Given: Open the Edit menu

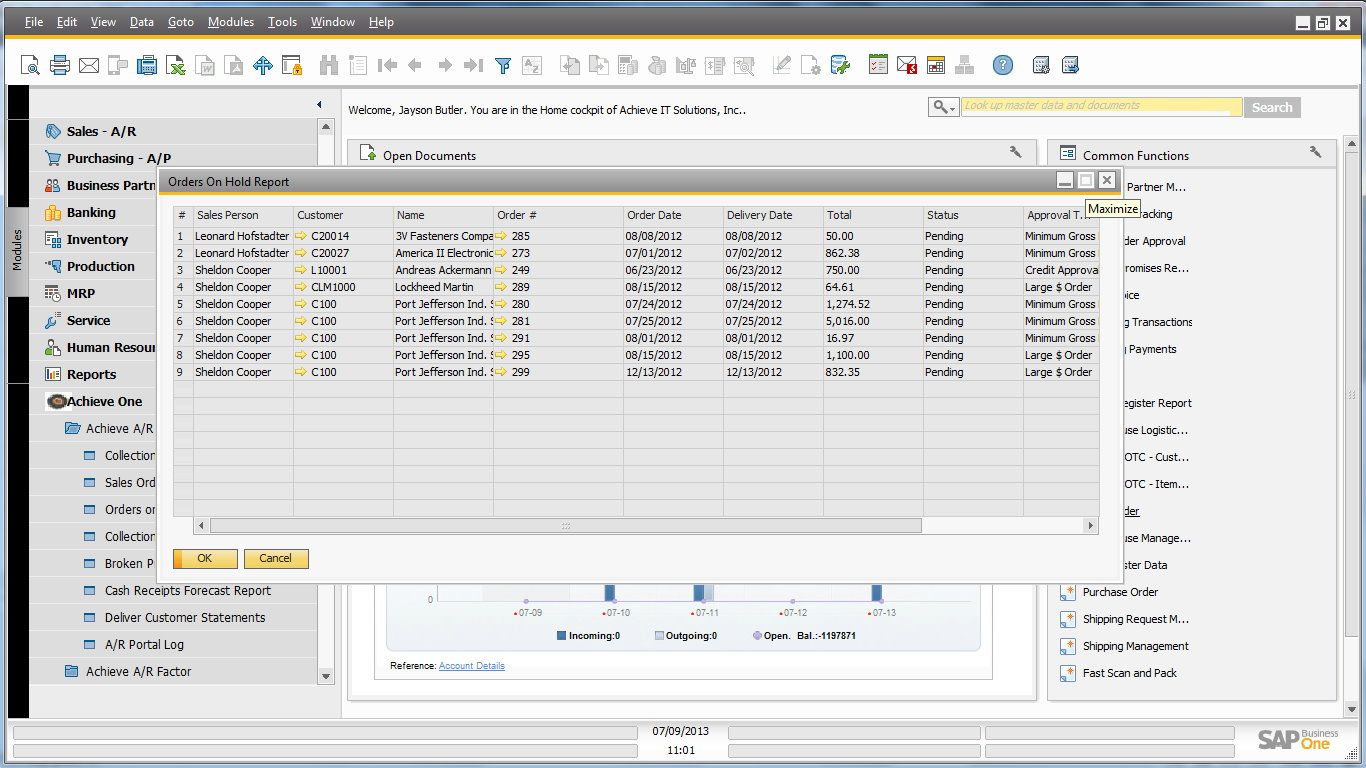Looking at the screenshot, I should pos(67,21).
